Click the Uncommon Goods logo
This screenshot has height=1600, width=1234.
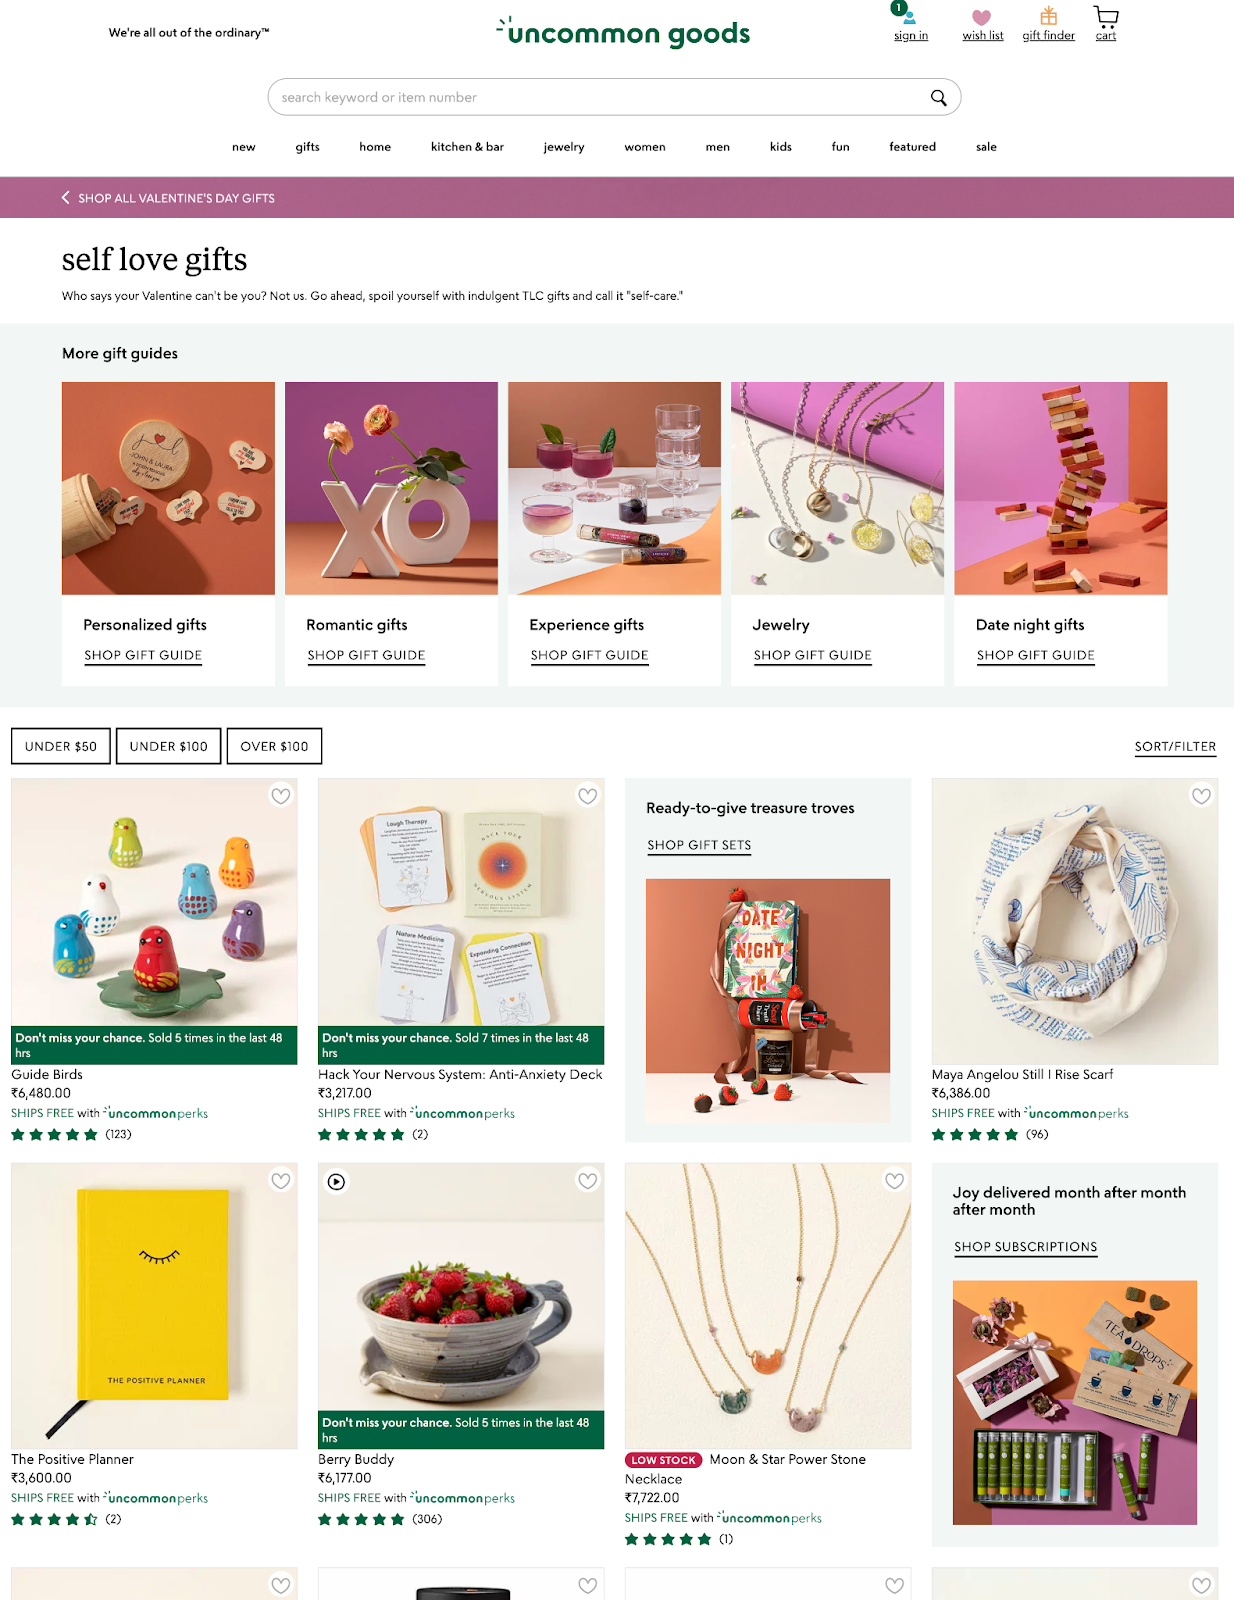[623, 32]
